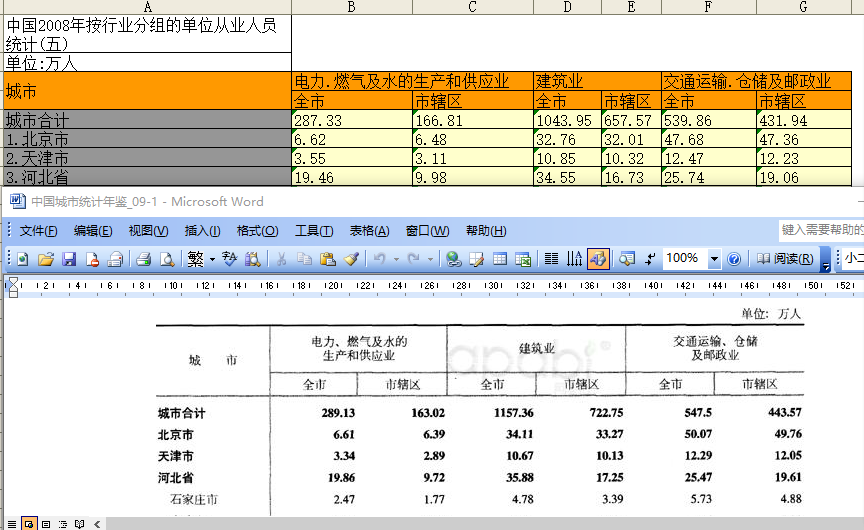This screenshot has height=530, width=864.
Task: Click Word document title bar icon
Action: [x=18, y=201]
